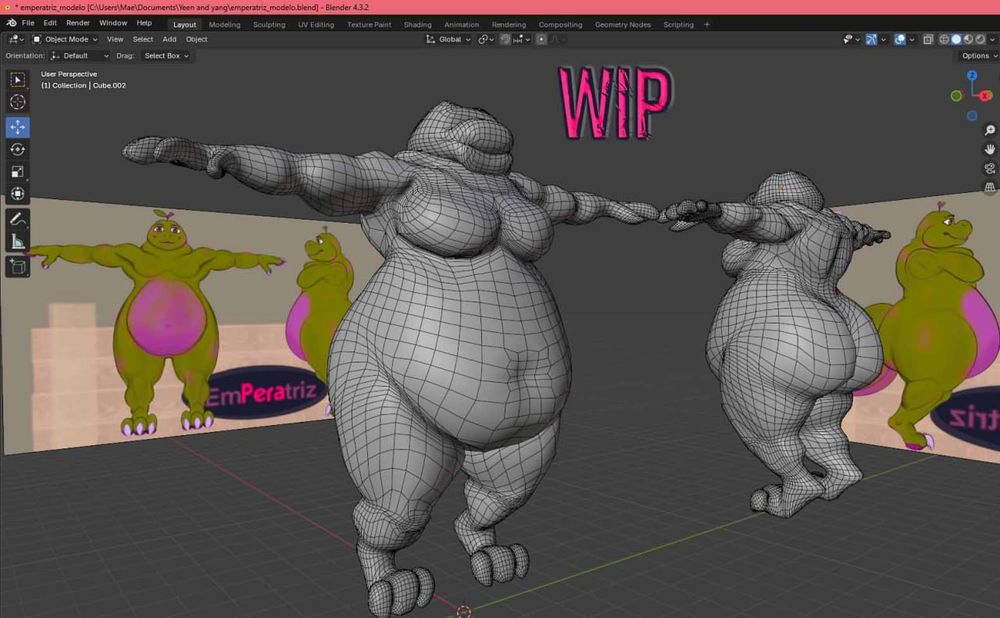Toggle show overlays button
This screenshot has height=618, width=1000.
point(900,40)
